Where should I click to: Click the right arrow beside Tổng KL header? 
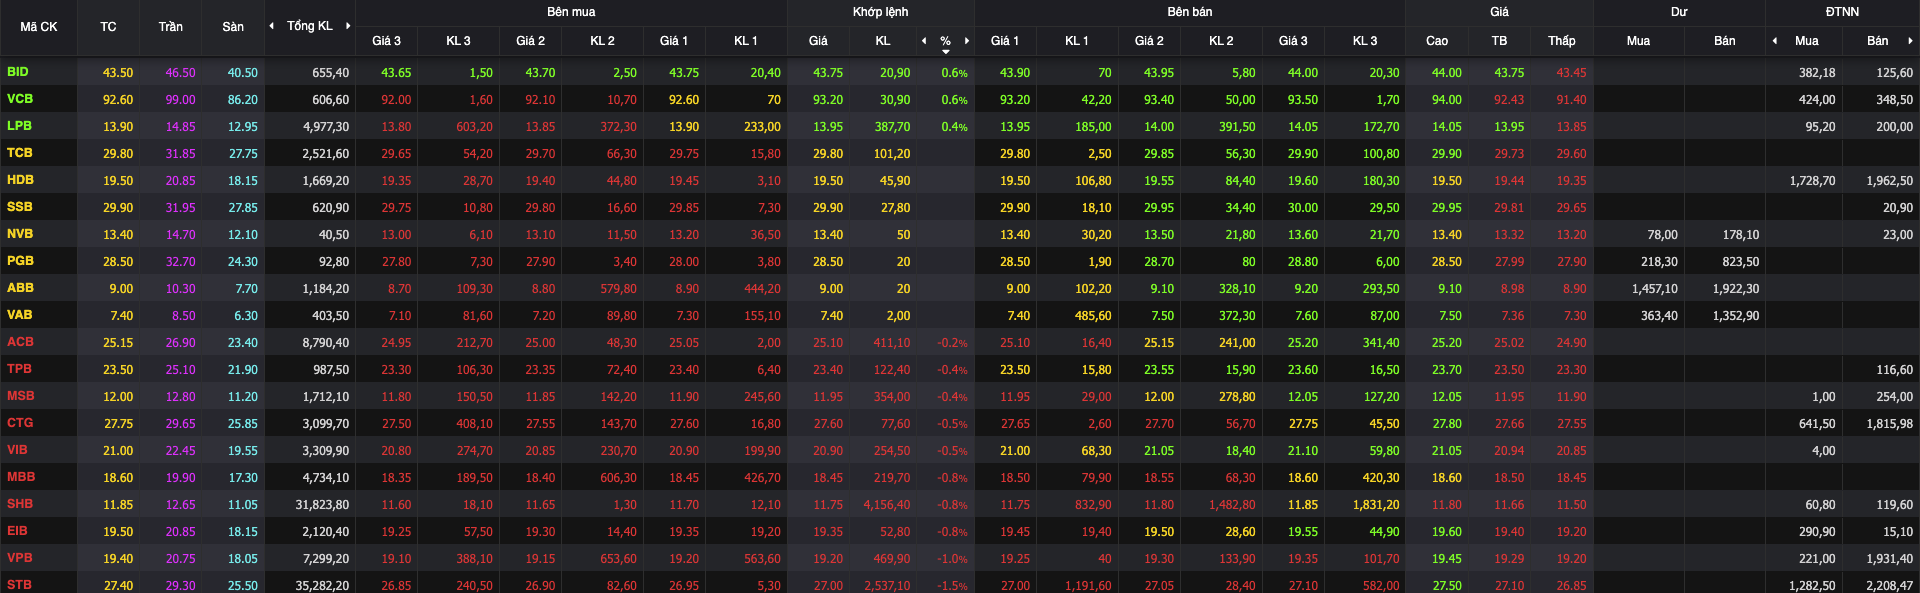tap(348, 26)
